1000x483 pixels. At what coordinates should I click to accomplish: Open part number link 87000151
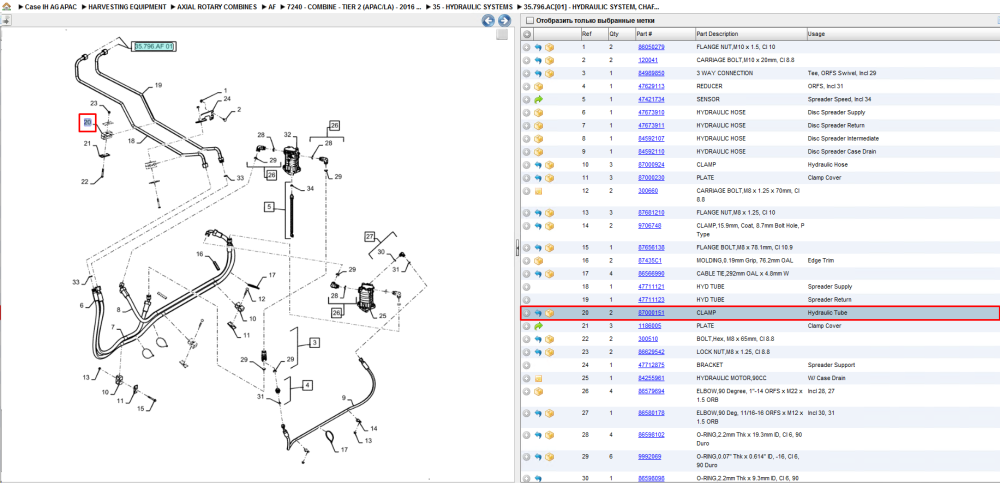pyautogui.click(x=651, y=313)
